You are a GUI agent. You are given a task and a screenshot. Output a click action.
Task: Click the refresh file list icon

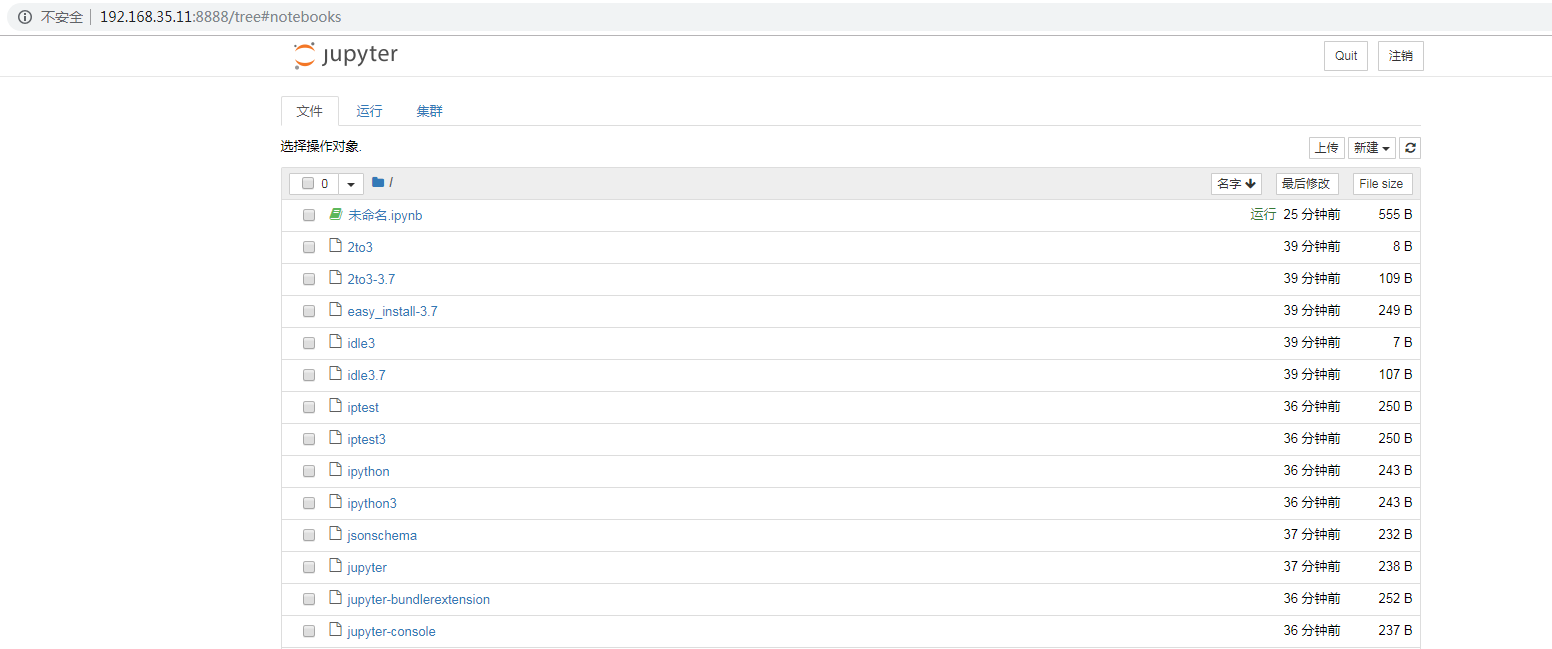[x=1410, y=147]
